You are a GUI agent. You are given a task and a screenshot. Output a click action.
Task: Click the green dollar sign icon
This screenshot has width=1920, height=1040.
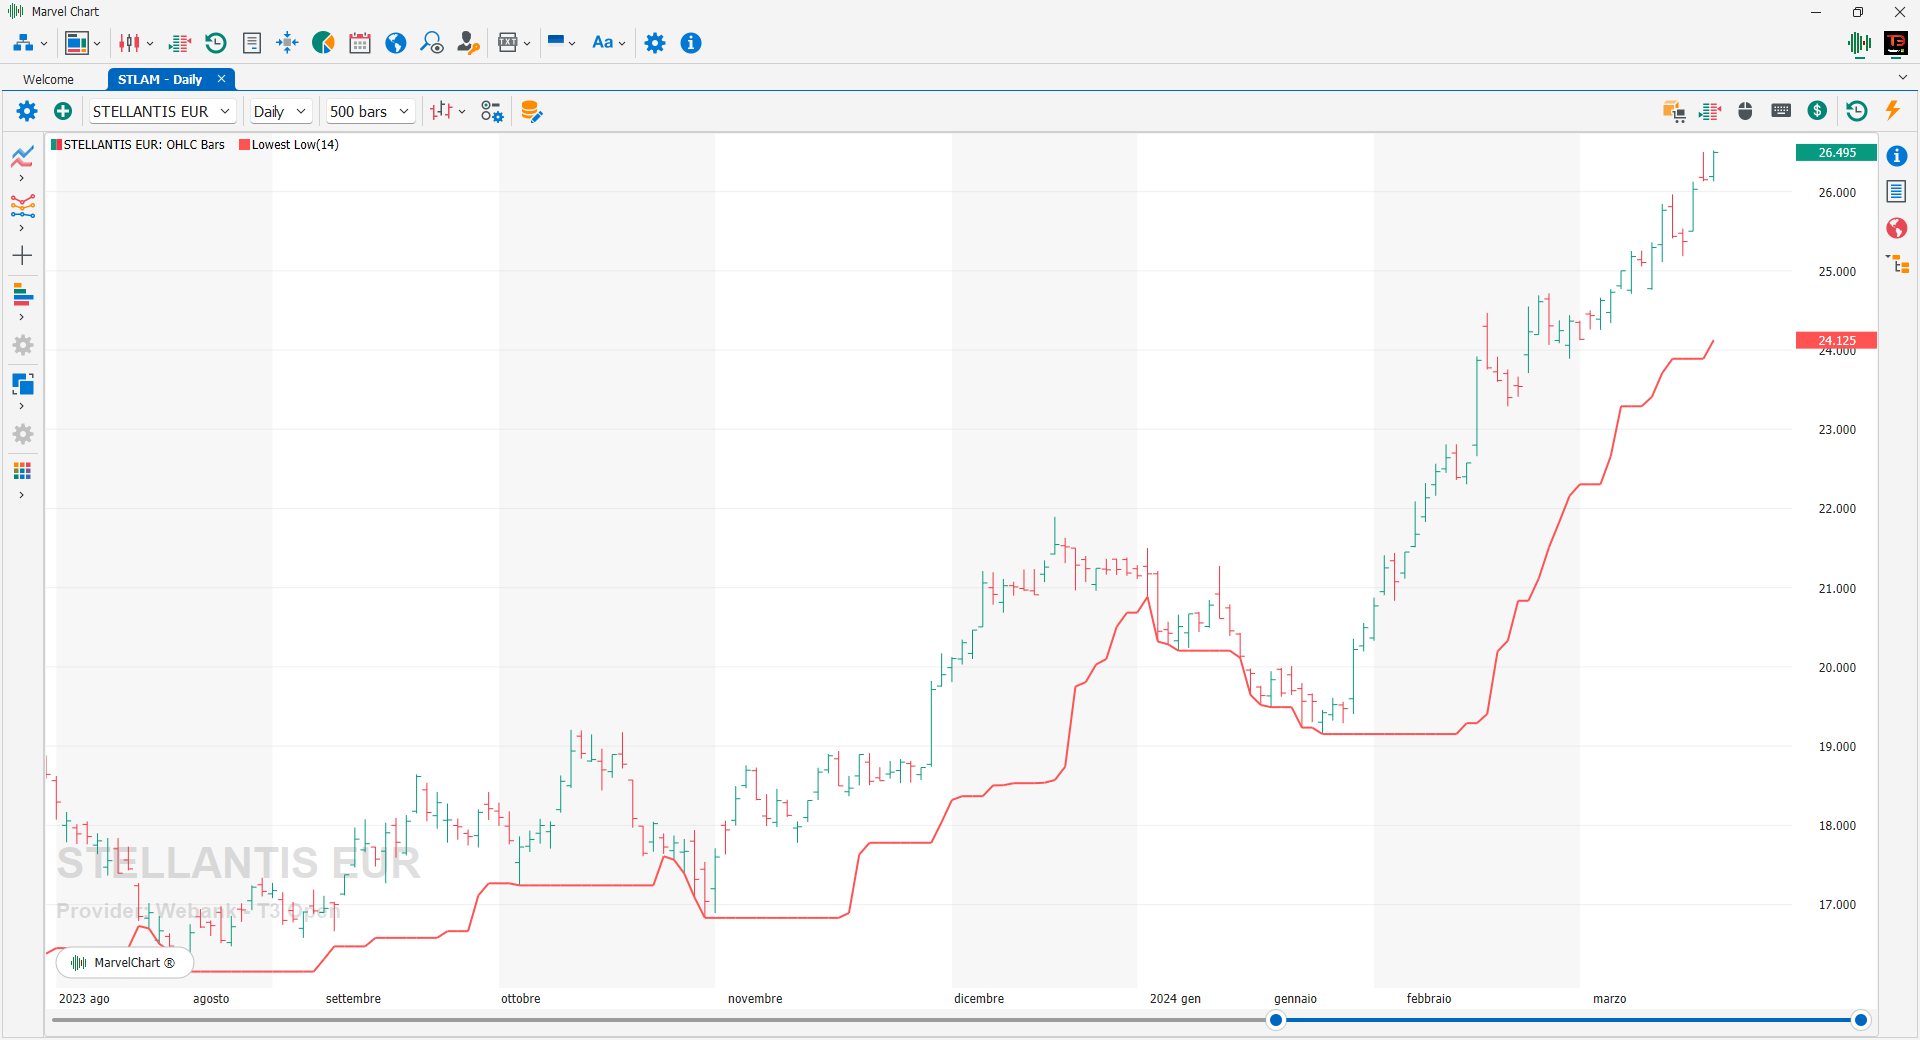tap(1817, 111)
